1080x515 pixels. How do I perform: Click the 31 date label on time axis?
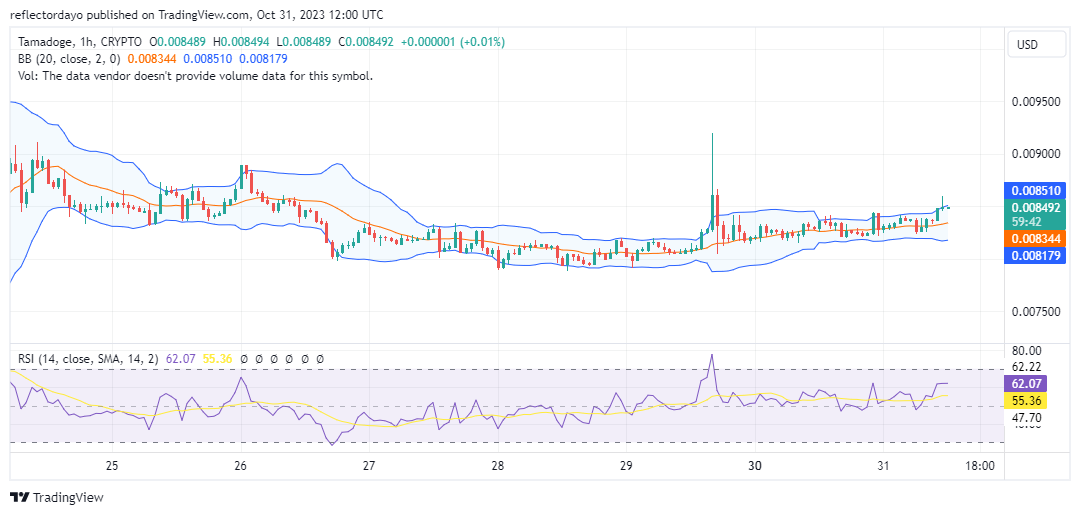click(x=884, y=465)
